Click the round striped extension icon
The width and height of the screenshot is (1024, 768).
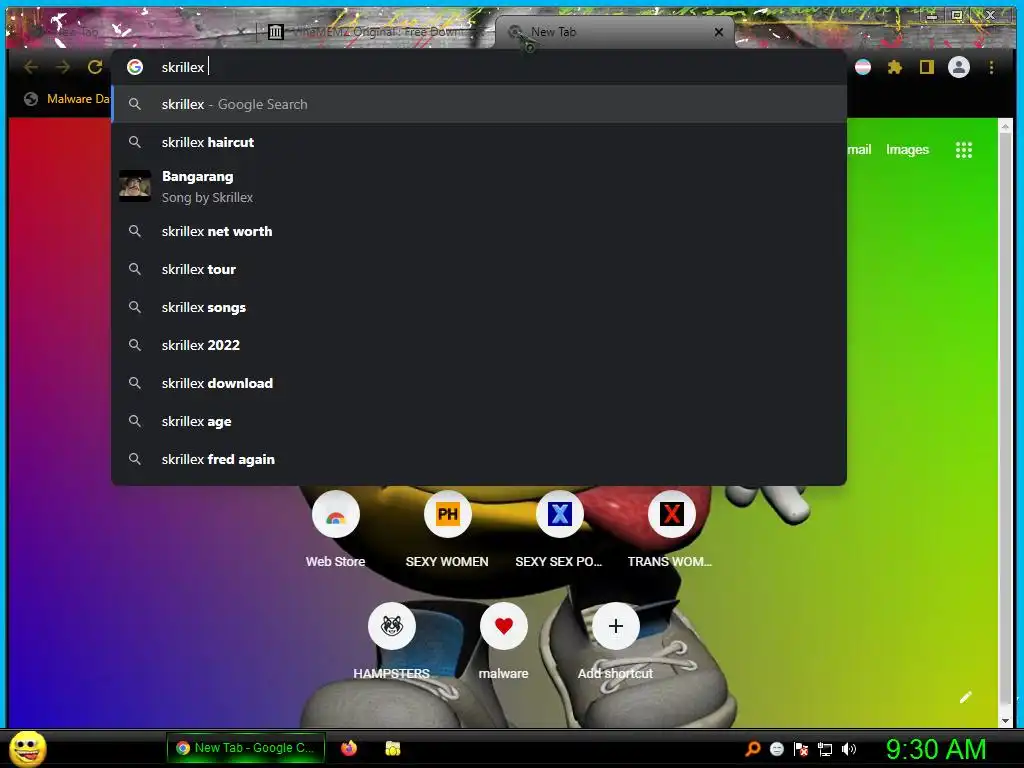[x=863, y=67]
